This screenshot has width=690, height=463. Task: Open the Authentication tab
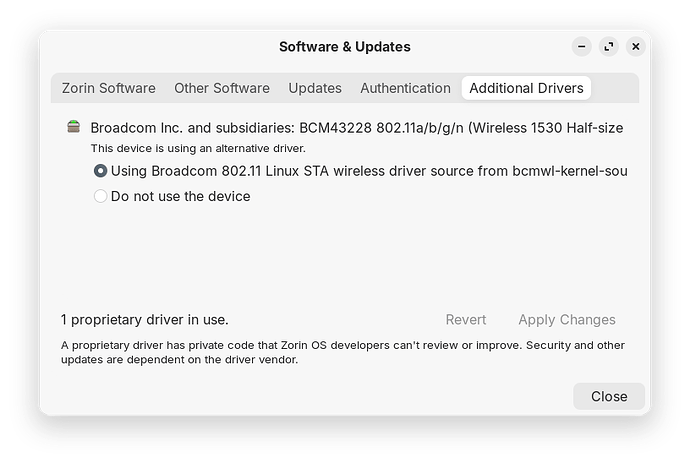(x=405, y=88)
